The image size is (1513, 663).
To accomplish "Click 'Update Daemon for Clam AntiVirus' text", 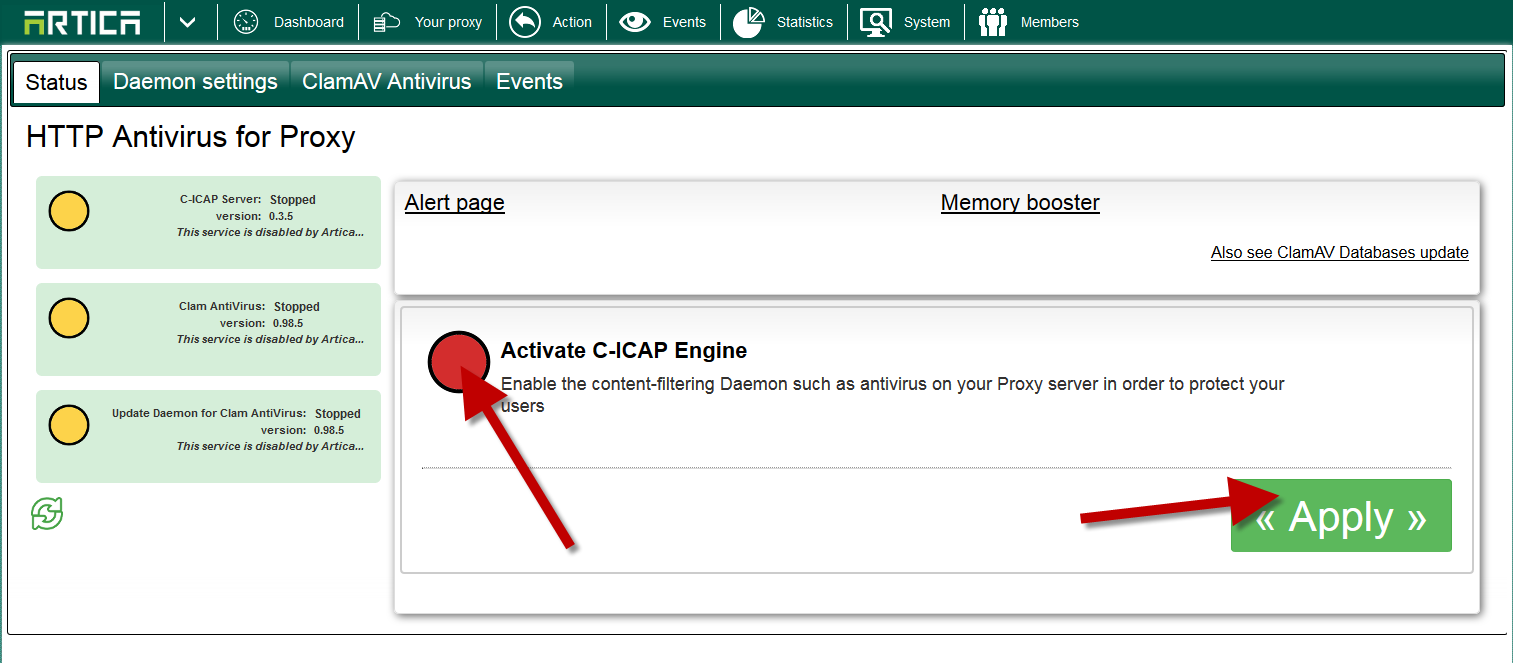I will coord(209,414).
